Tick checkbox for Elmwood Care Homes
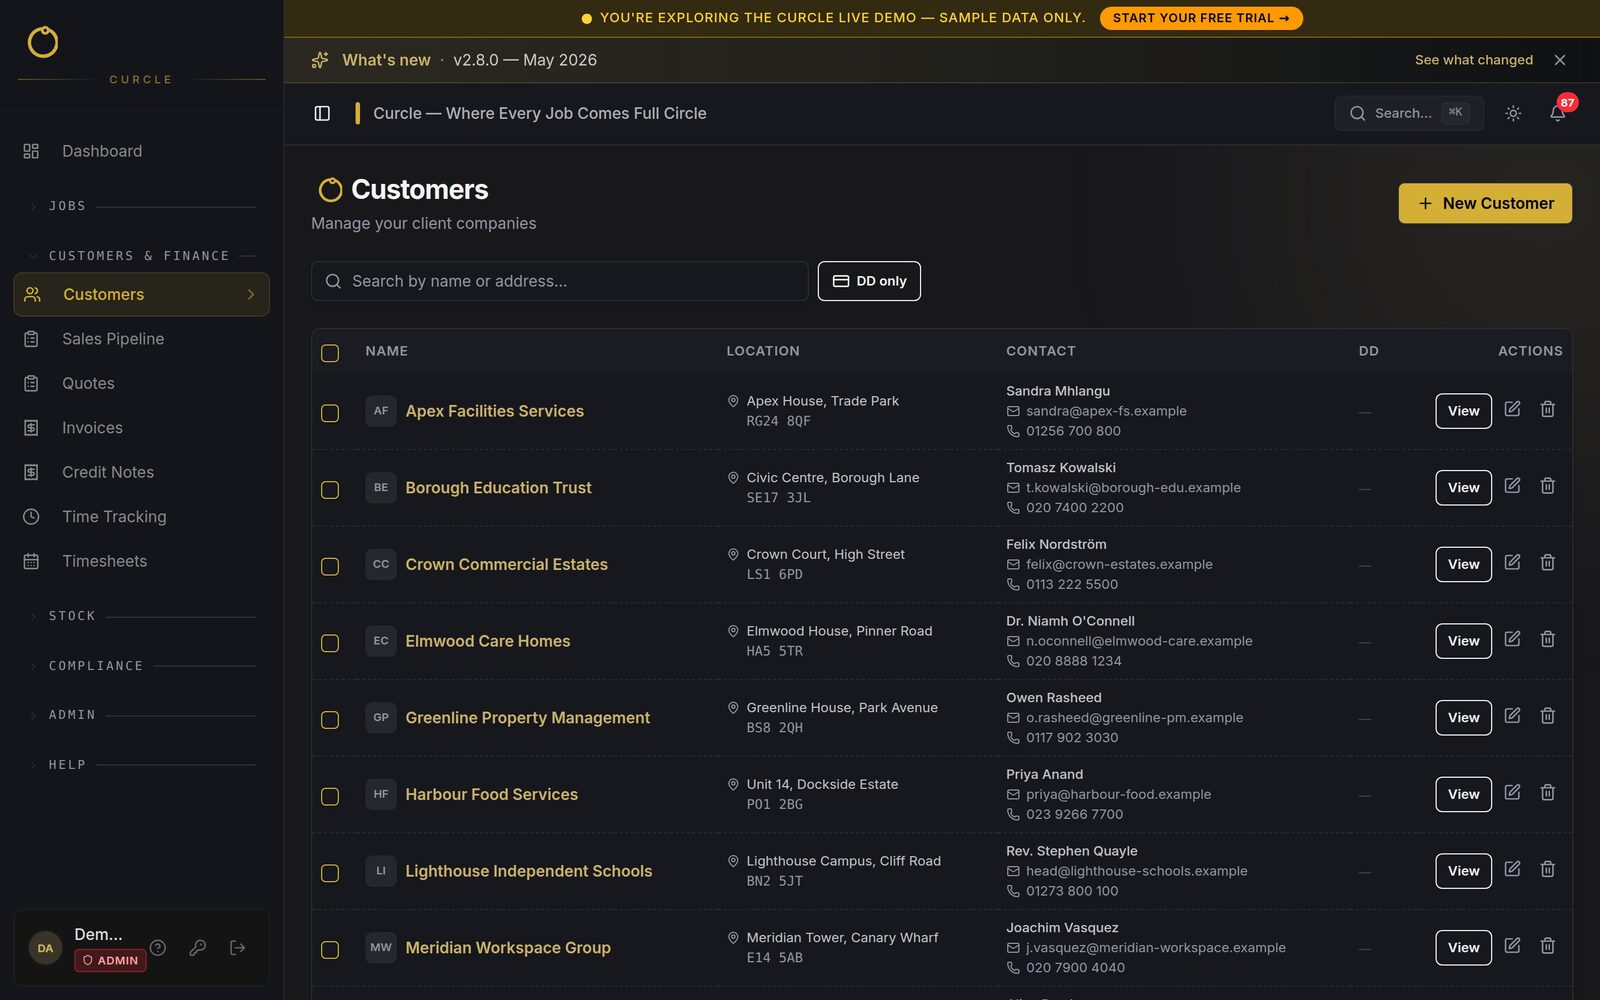 point(330,643)
